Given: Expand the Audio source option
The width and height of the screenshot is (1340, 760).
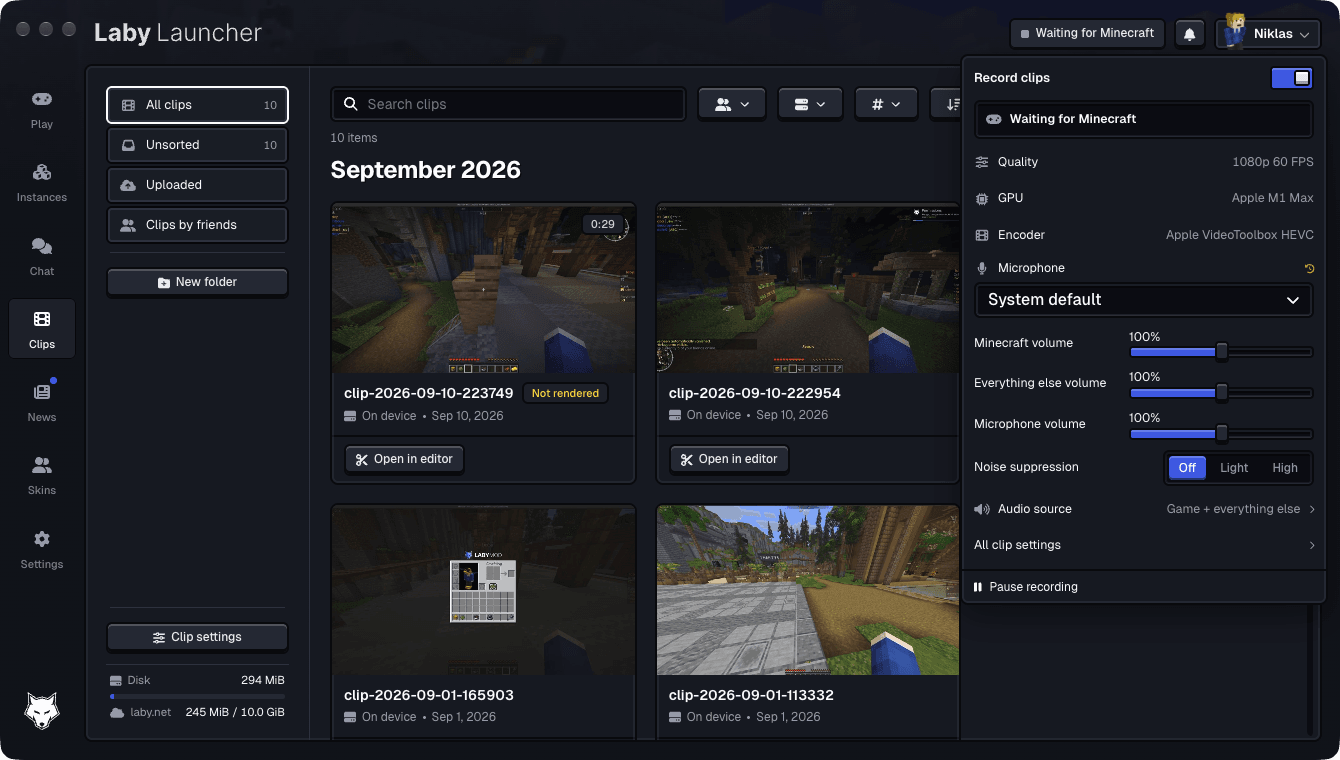Looking at the screenshot, I should [x=1143, y=509].
